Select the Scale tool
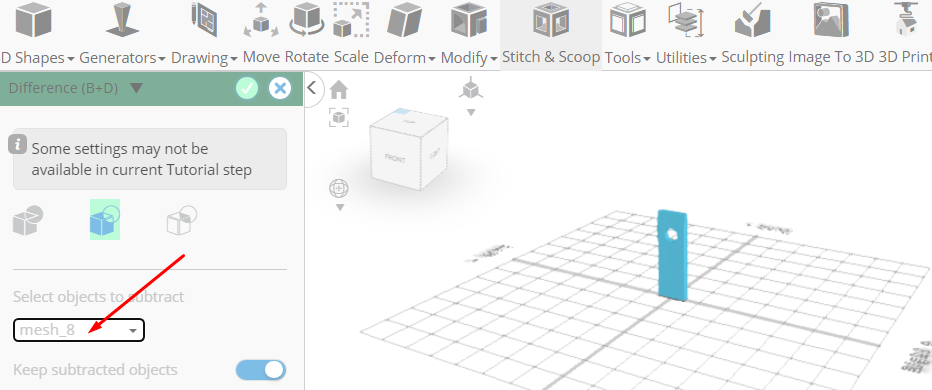 (351, 34)
